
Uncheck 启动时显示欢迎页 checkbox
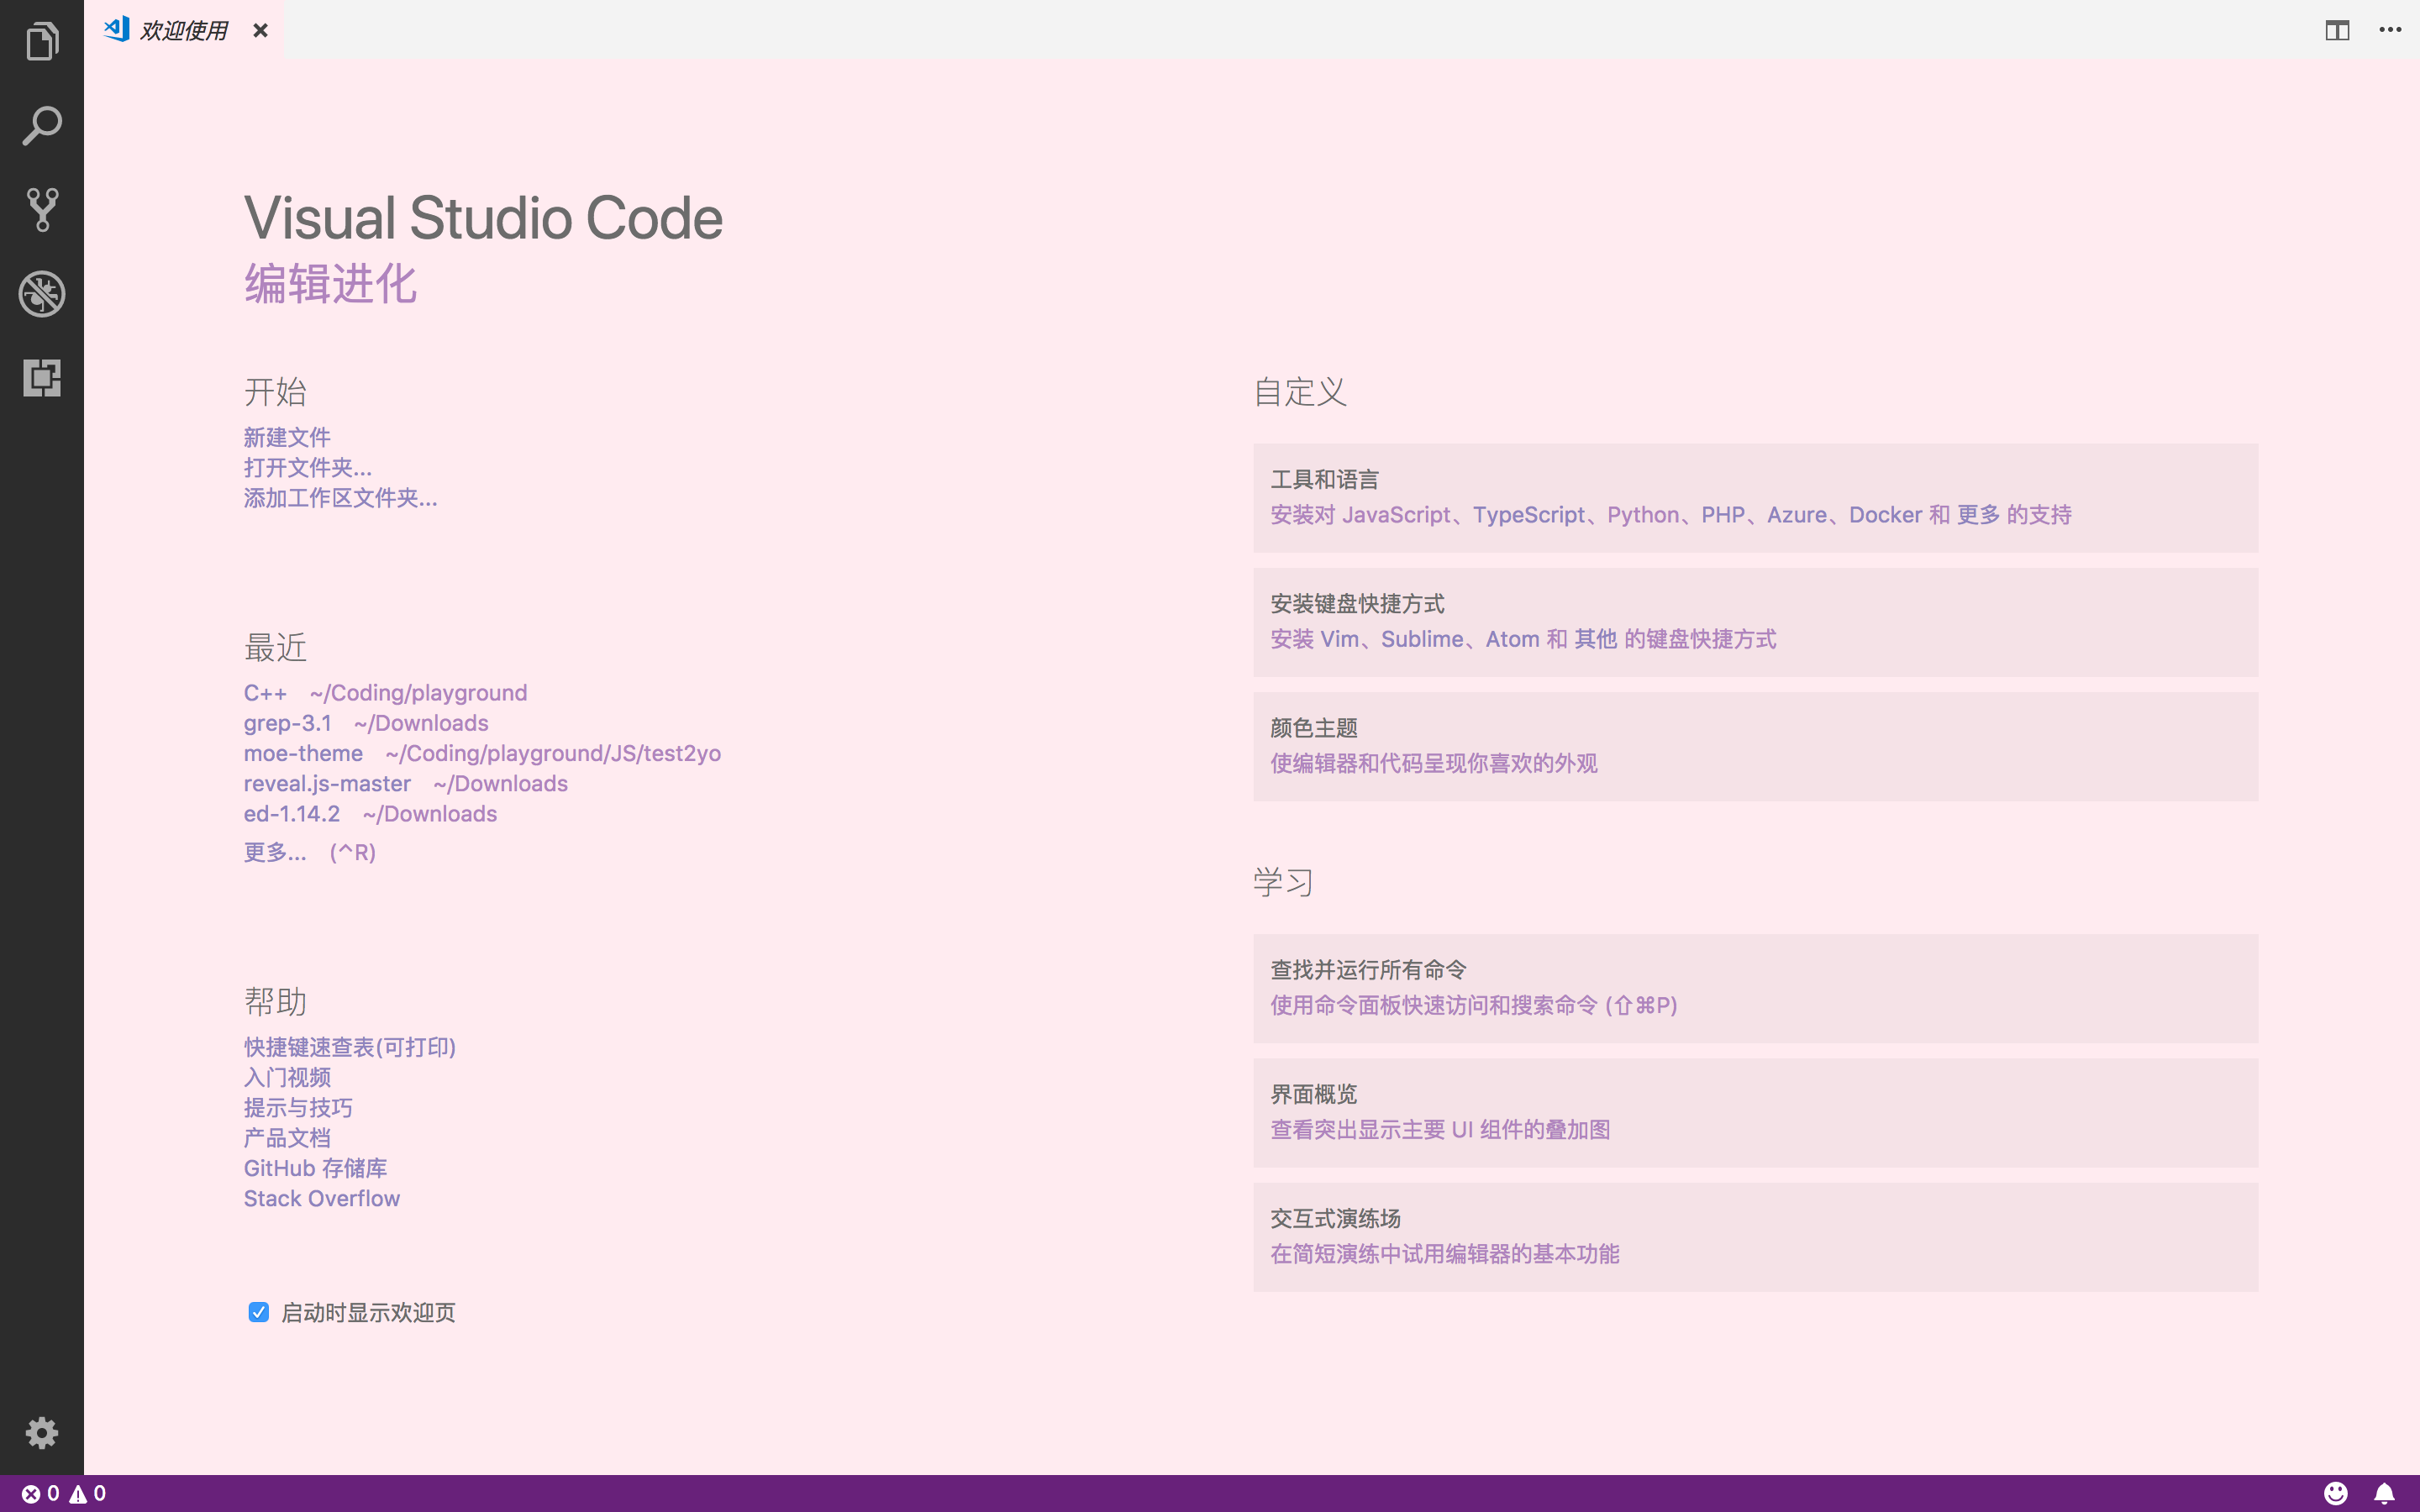point(259,1312)
